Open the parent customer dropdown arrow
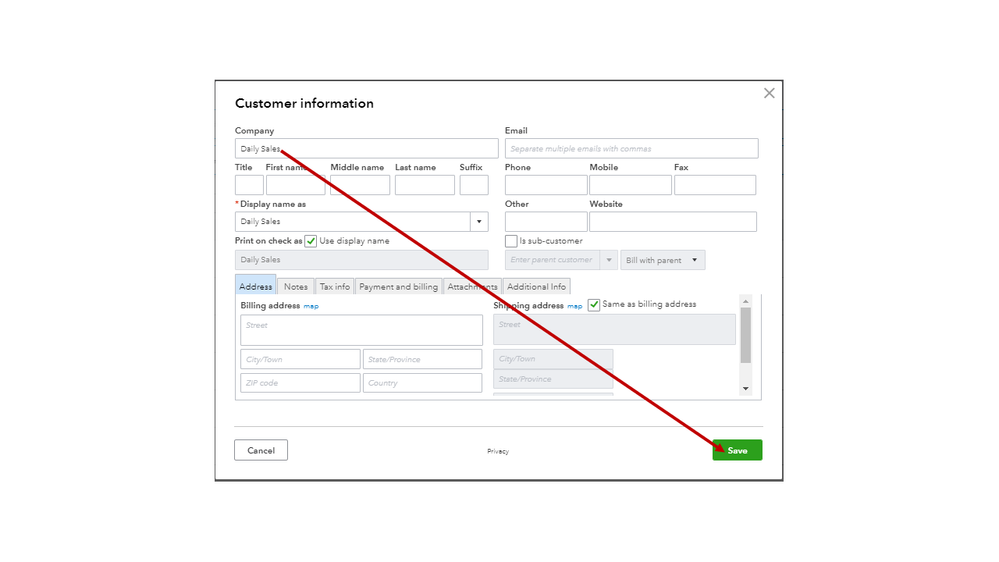999x562 pixels. (609, 260)
